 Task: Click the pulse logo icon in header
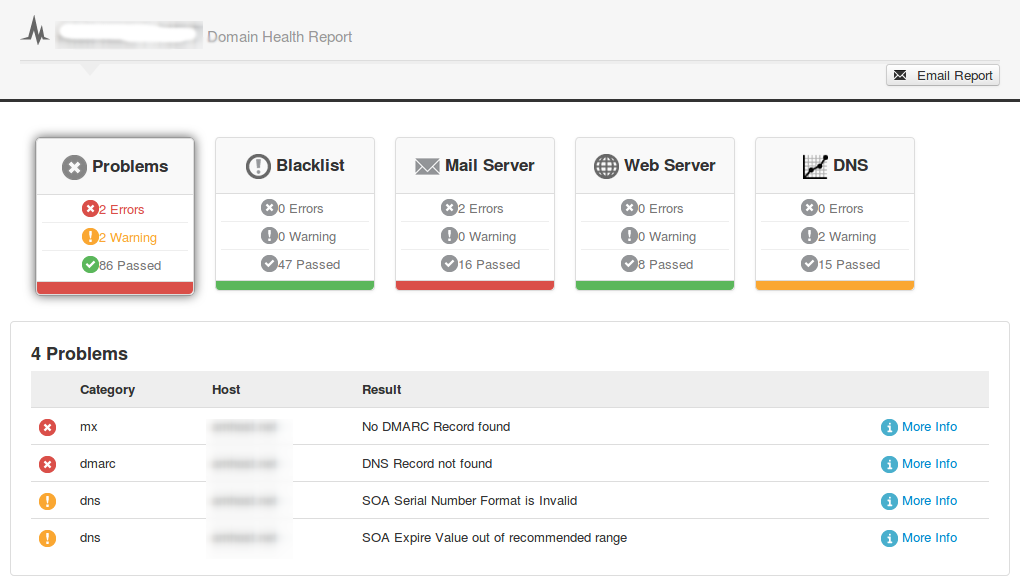(35, 31)
